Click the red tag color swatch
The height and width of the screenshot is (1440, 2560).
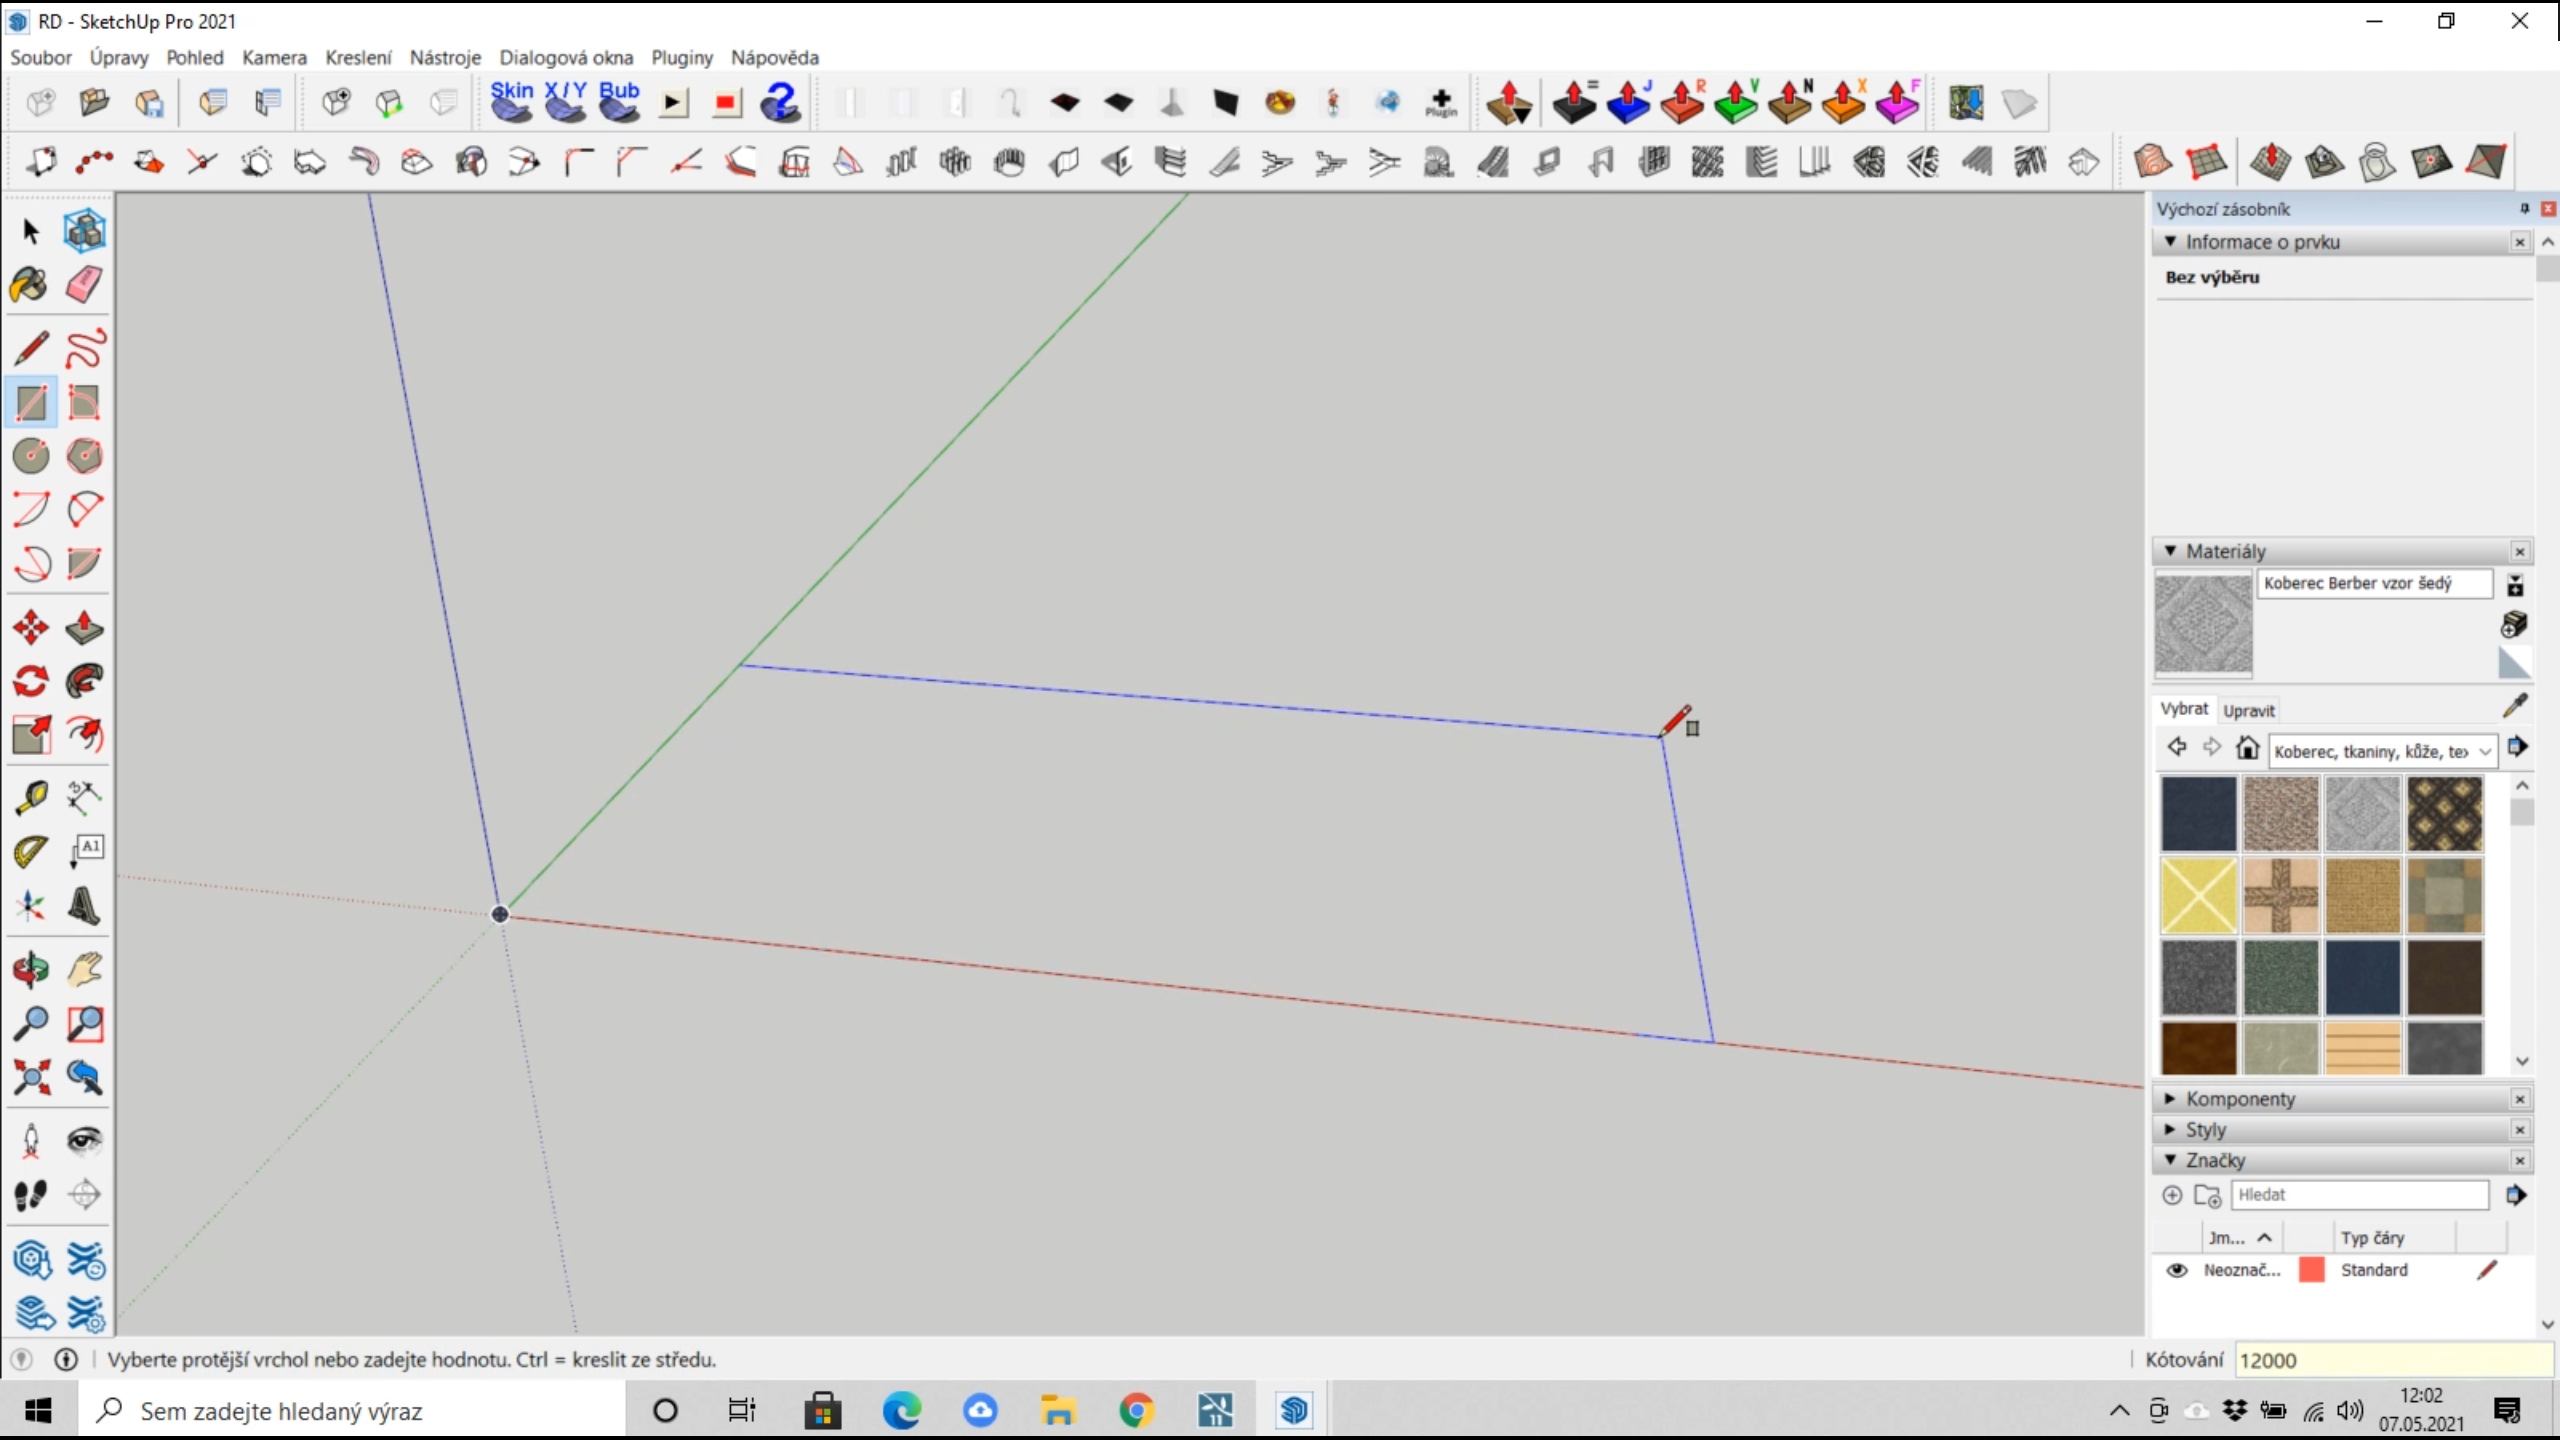(2311, 1270)
